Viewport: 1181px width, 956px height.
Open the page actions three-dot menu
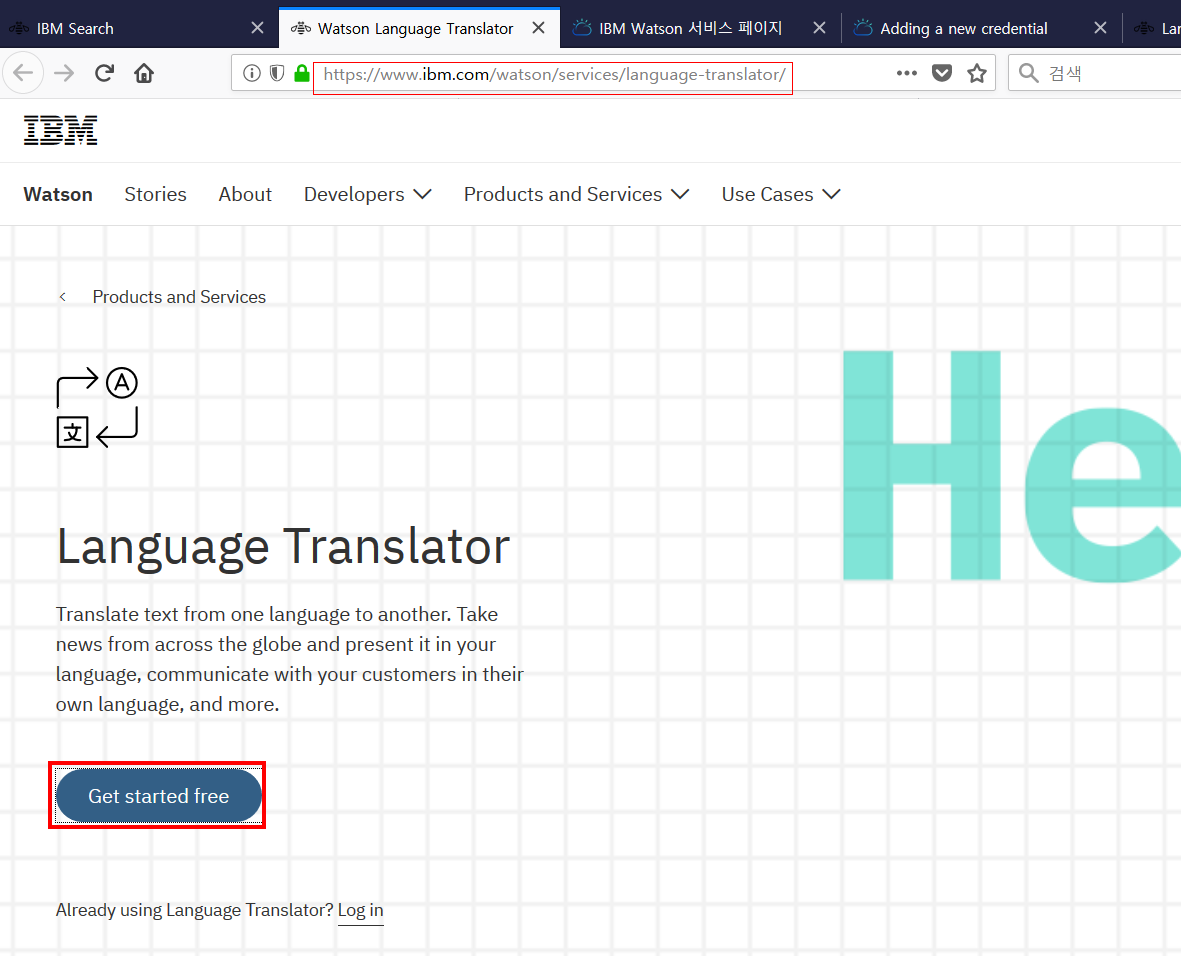click(x=907, y=73)
